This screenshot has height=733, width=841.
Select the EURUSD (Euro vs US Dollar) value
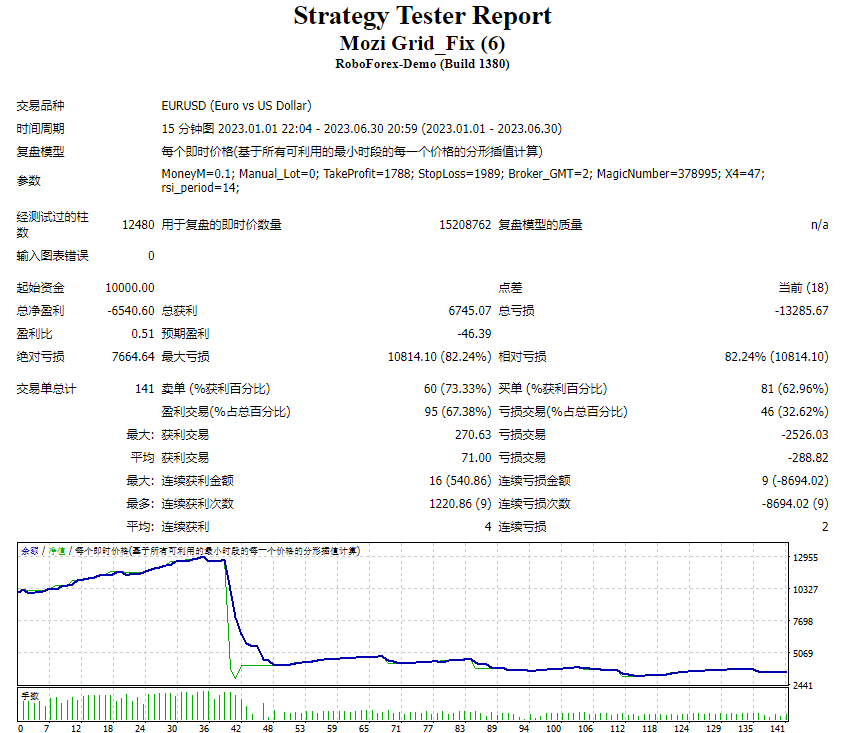236,106
